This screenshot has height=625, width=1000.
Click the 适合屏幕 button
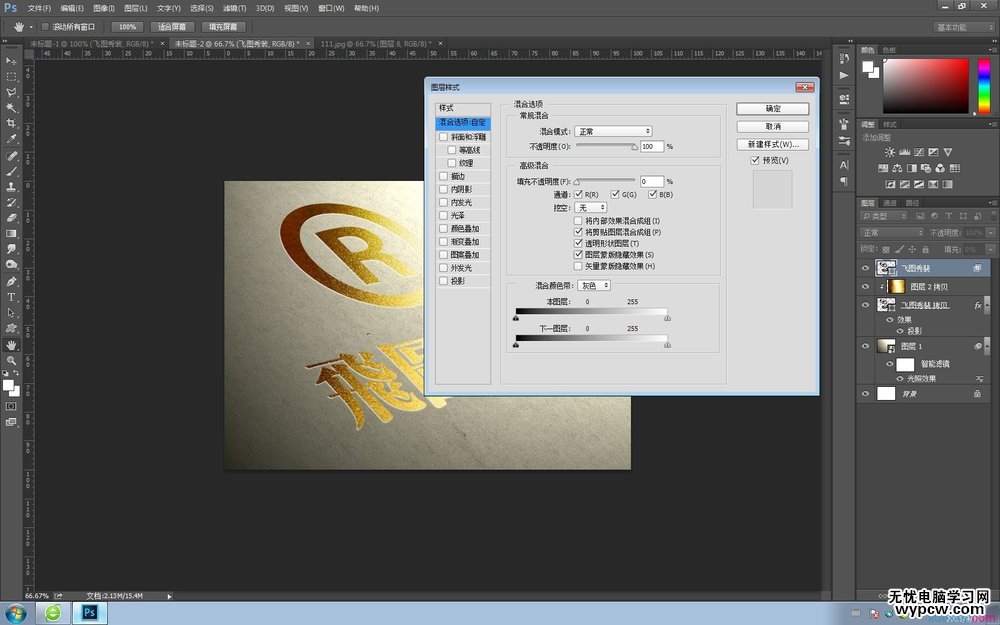point(172,27)
